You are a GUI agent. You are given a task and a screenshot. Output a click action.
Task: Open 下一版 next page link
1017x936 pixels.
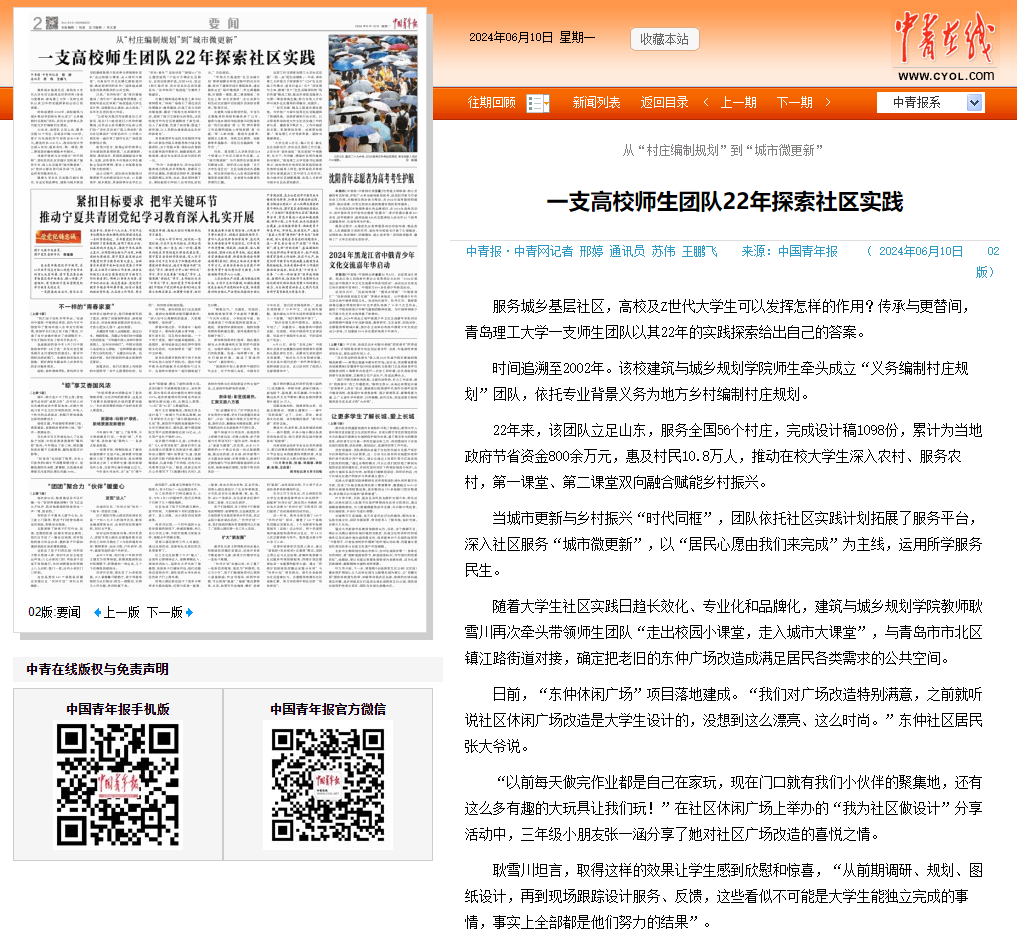coord(165,612)
